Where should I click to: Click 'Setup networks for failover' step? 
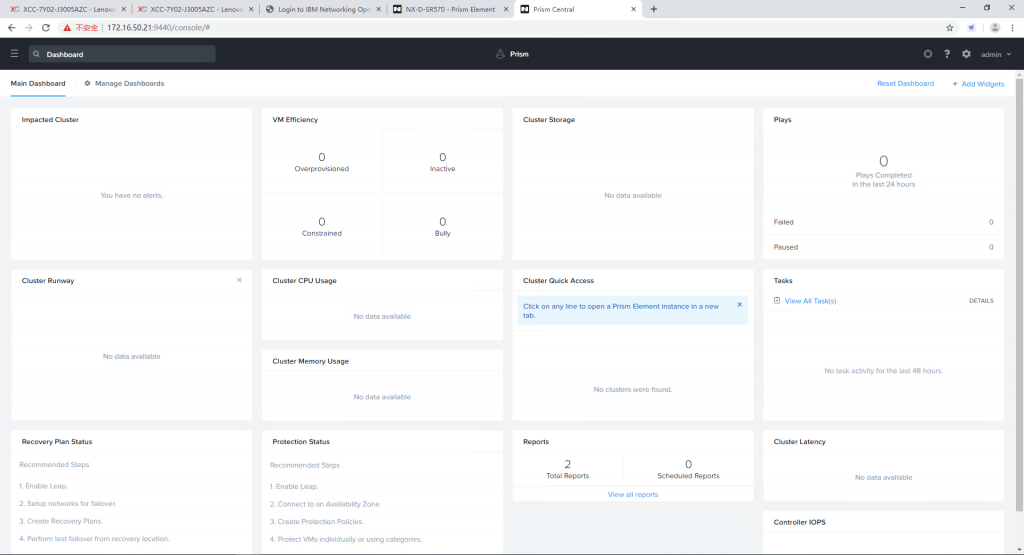point(68,503)
